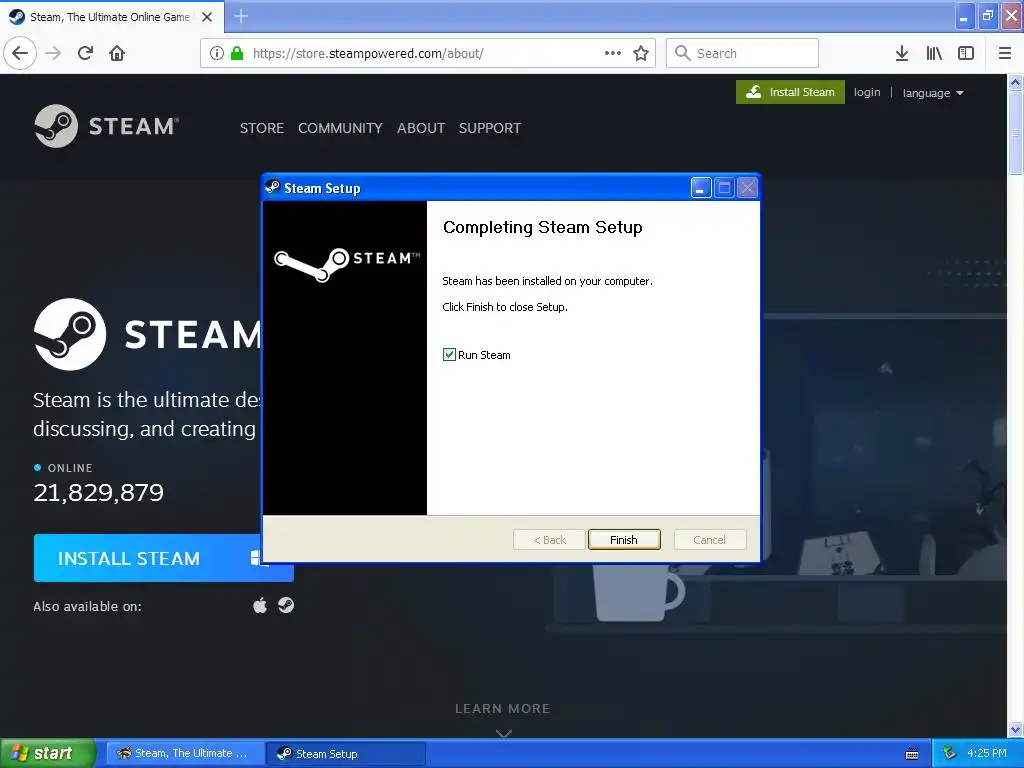
Task: Bookmark this page with the star icon
Action: coord(641,53)
